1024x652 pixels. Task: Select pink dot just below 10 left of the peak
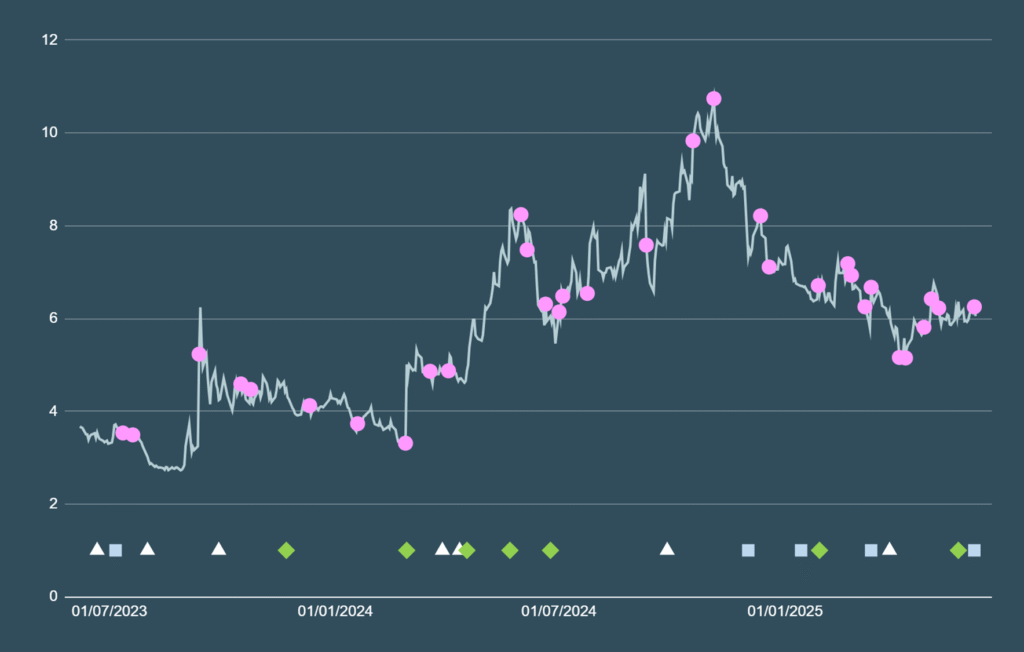(693, 141)
